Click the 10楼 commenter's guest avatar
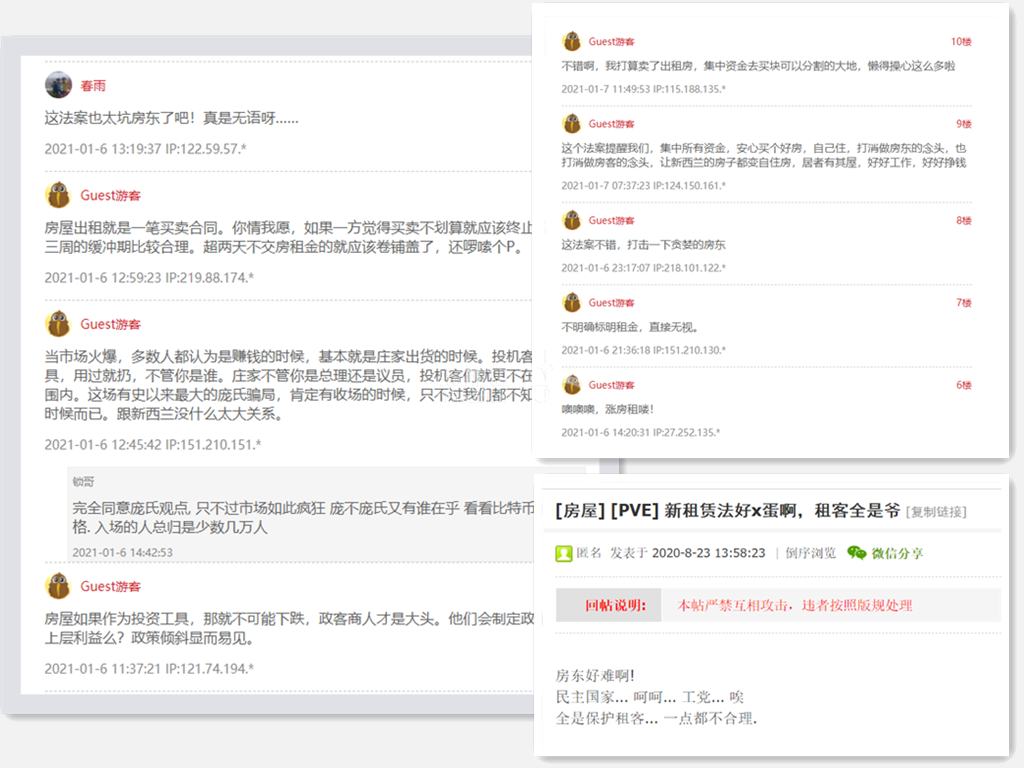Viewport: 1024px width, 768px height. (572, 41)
